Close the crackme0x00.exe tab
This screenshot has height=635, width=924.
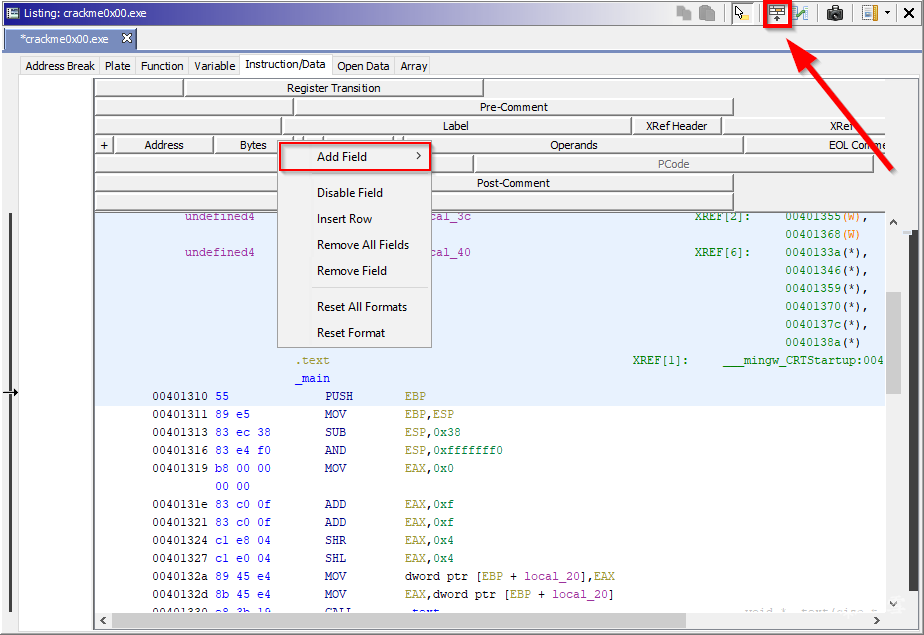point(127,39)
